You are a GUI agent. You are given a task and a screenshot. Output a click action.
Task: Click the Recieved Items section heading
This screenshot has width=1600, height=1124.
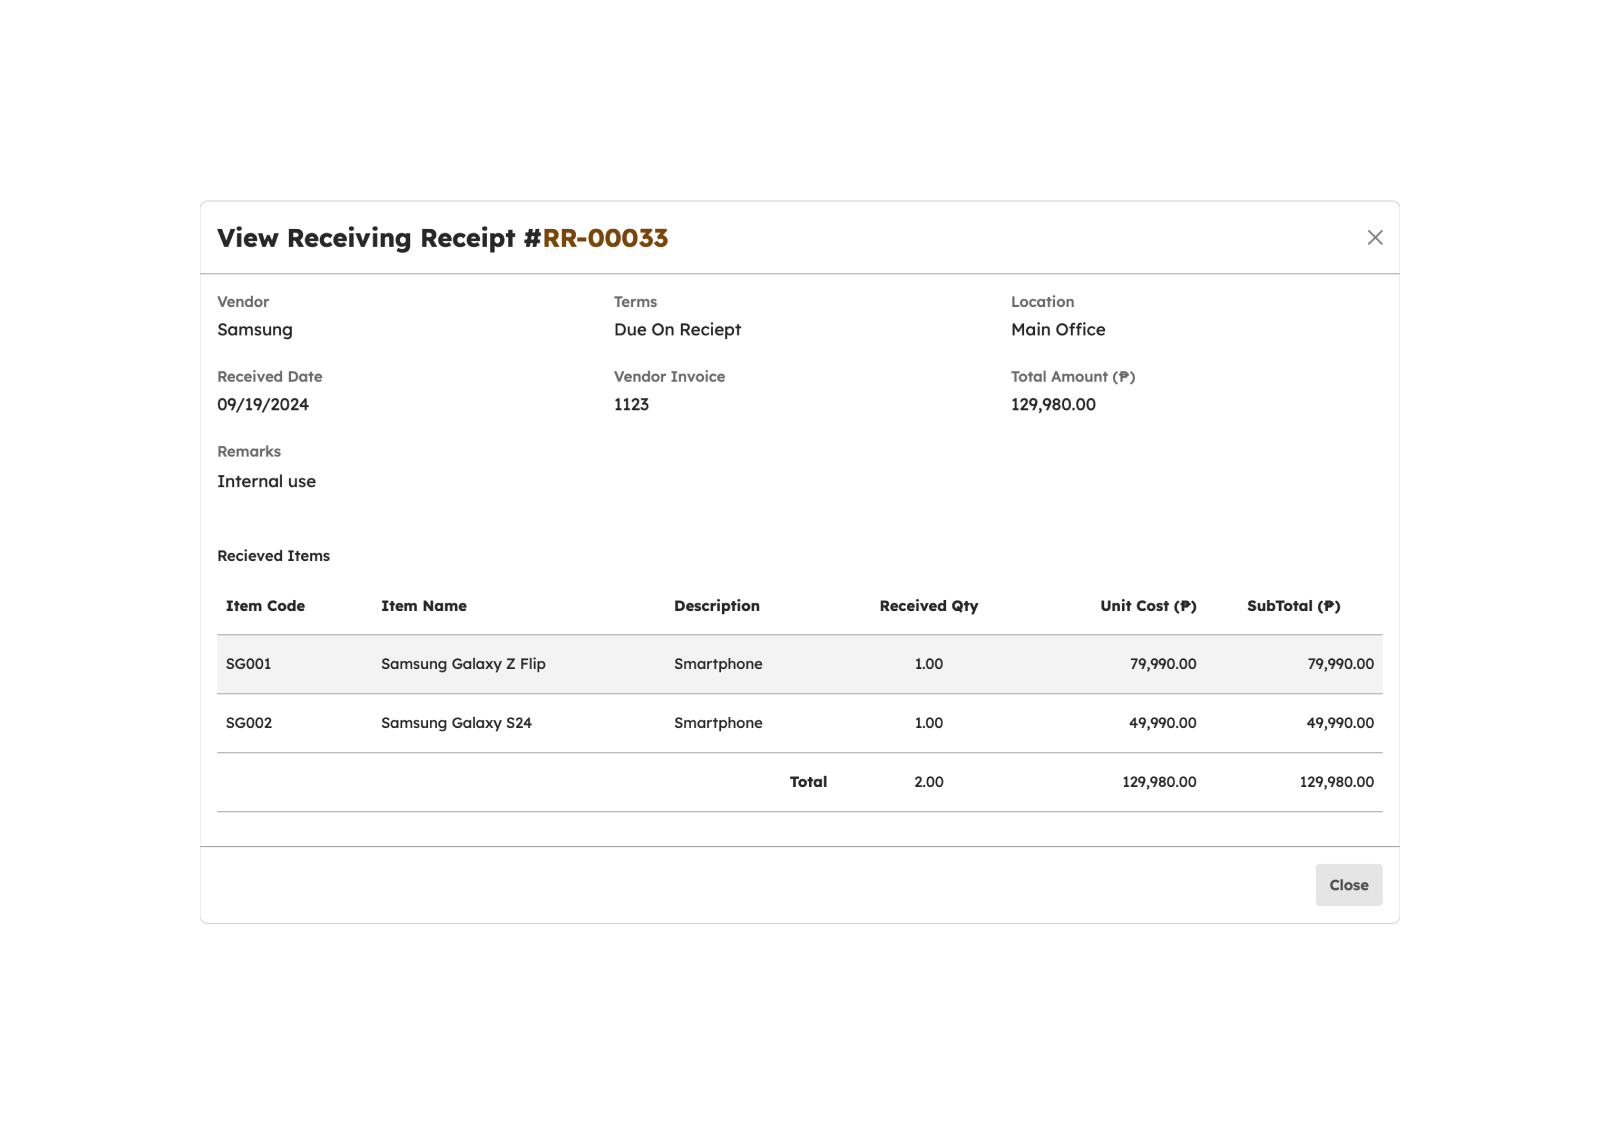click(x=273, y=556)
